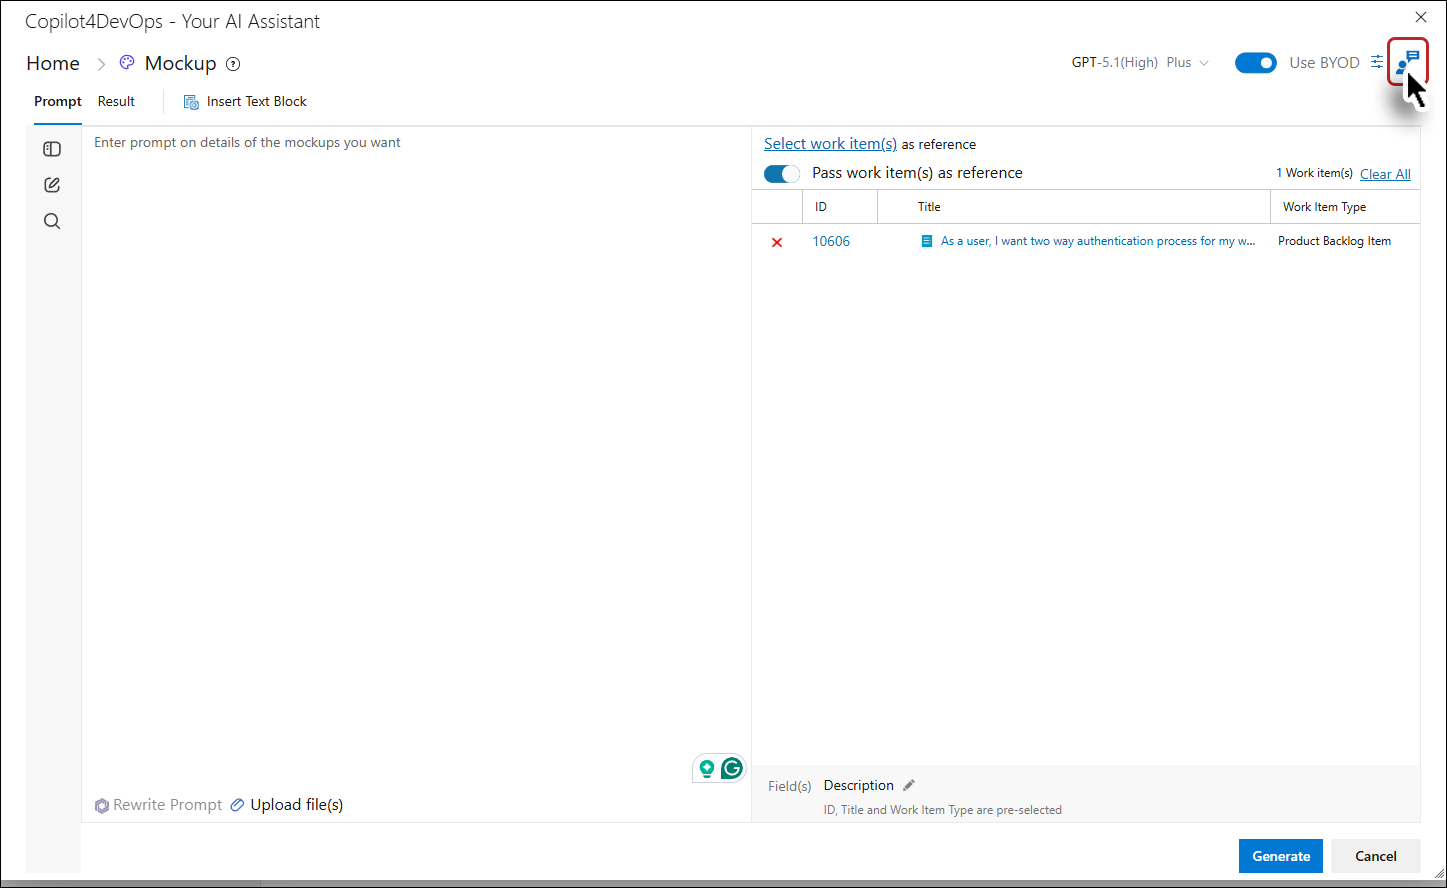Image resolution: width=1447 pixels, height=888 pixels.
Task: Click the Clear All link
Action: (x=1385, y=174)
